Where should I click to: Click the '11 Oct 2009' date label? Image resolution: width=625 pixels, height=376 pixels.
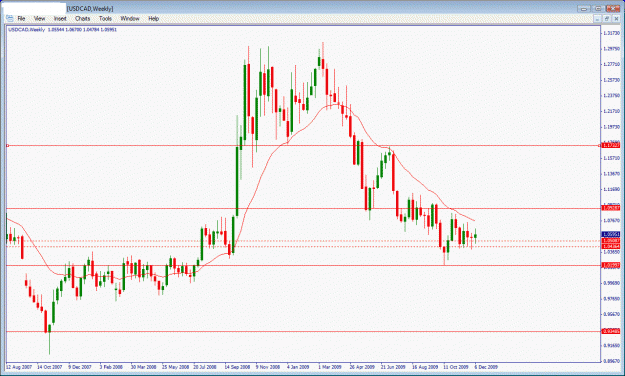(456, 367)
